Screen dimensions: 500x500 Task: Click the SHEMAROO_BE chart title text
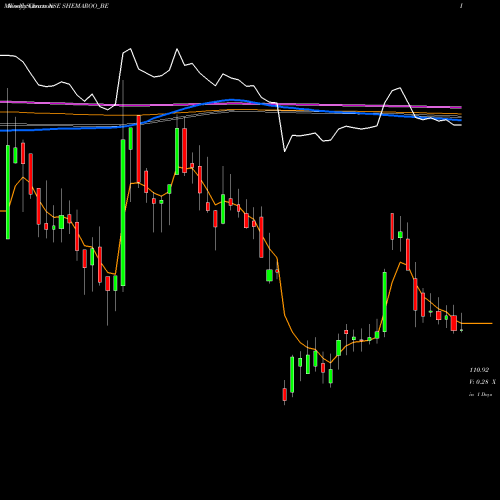85,6
